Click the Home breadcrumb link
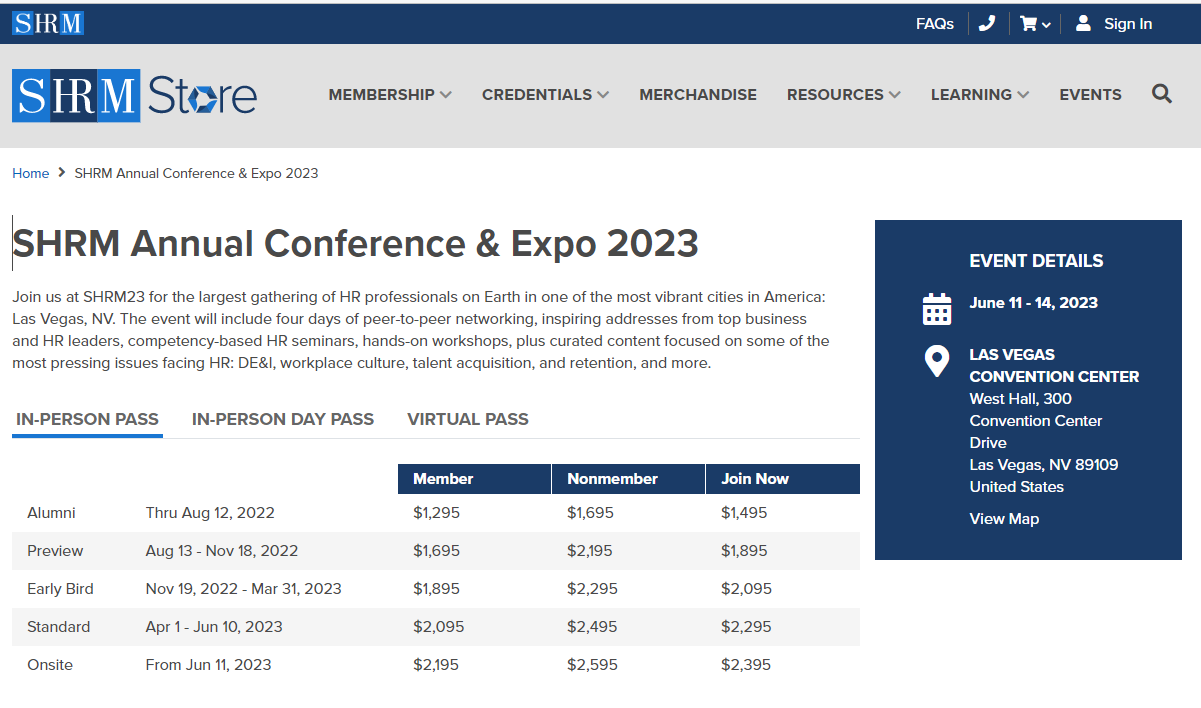This screenshot has height=708, width=1201. (x=30, y=173)
